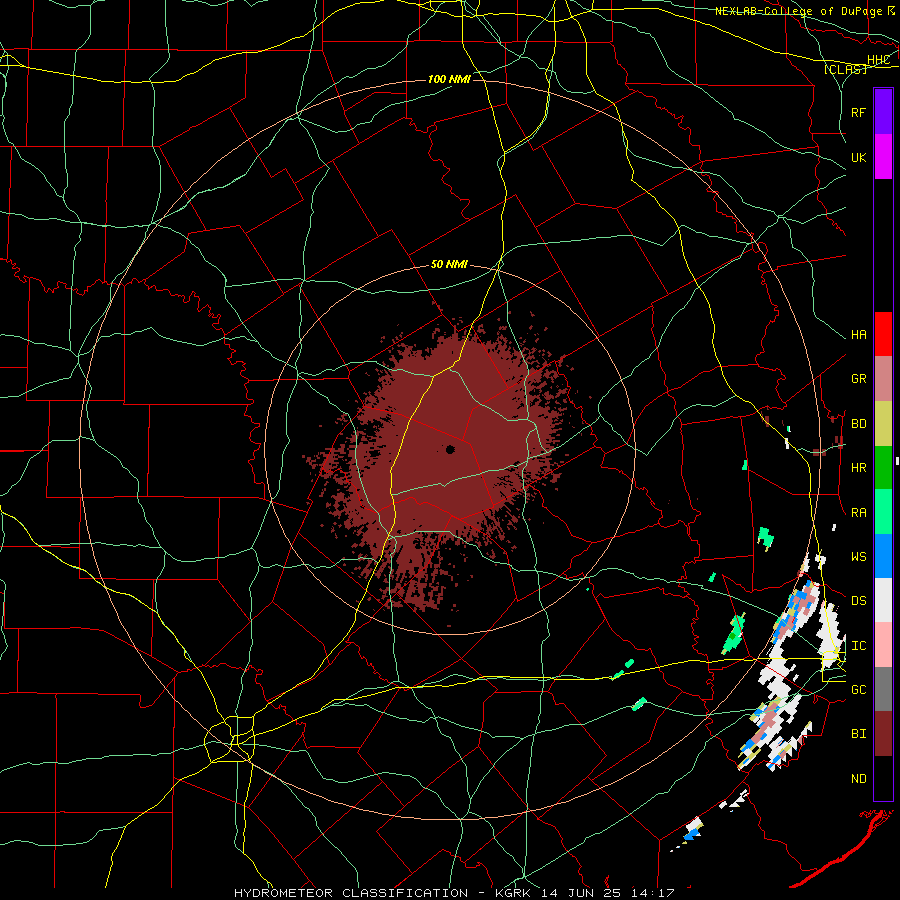This screenshot has width=900, height=900.
Task: Click the GR legend label
Action: (858, 379)
